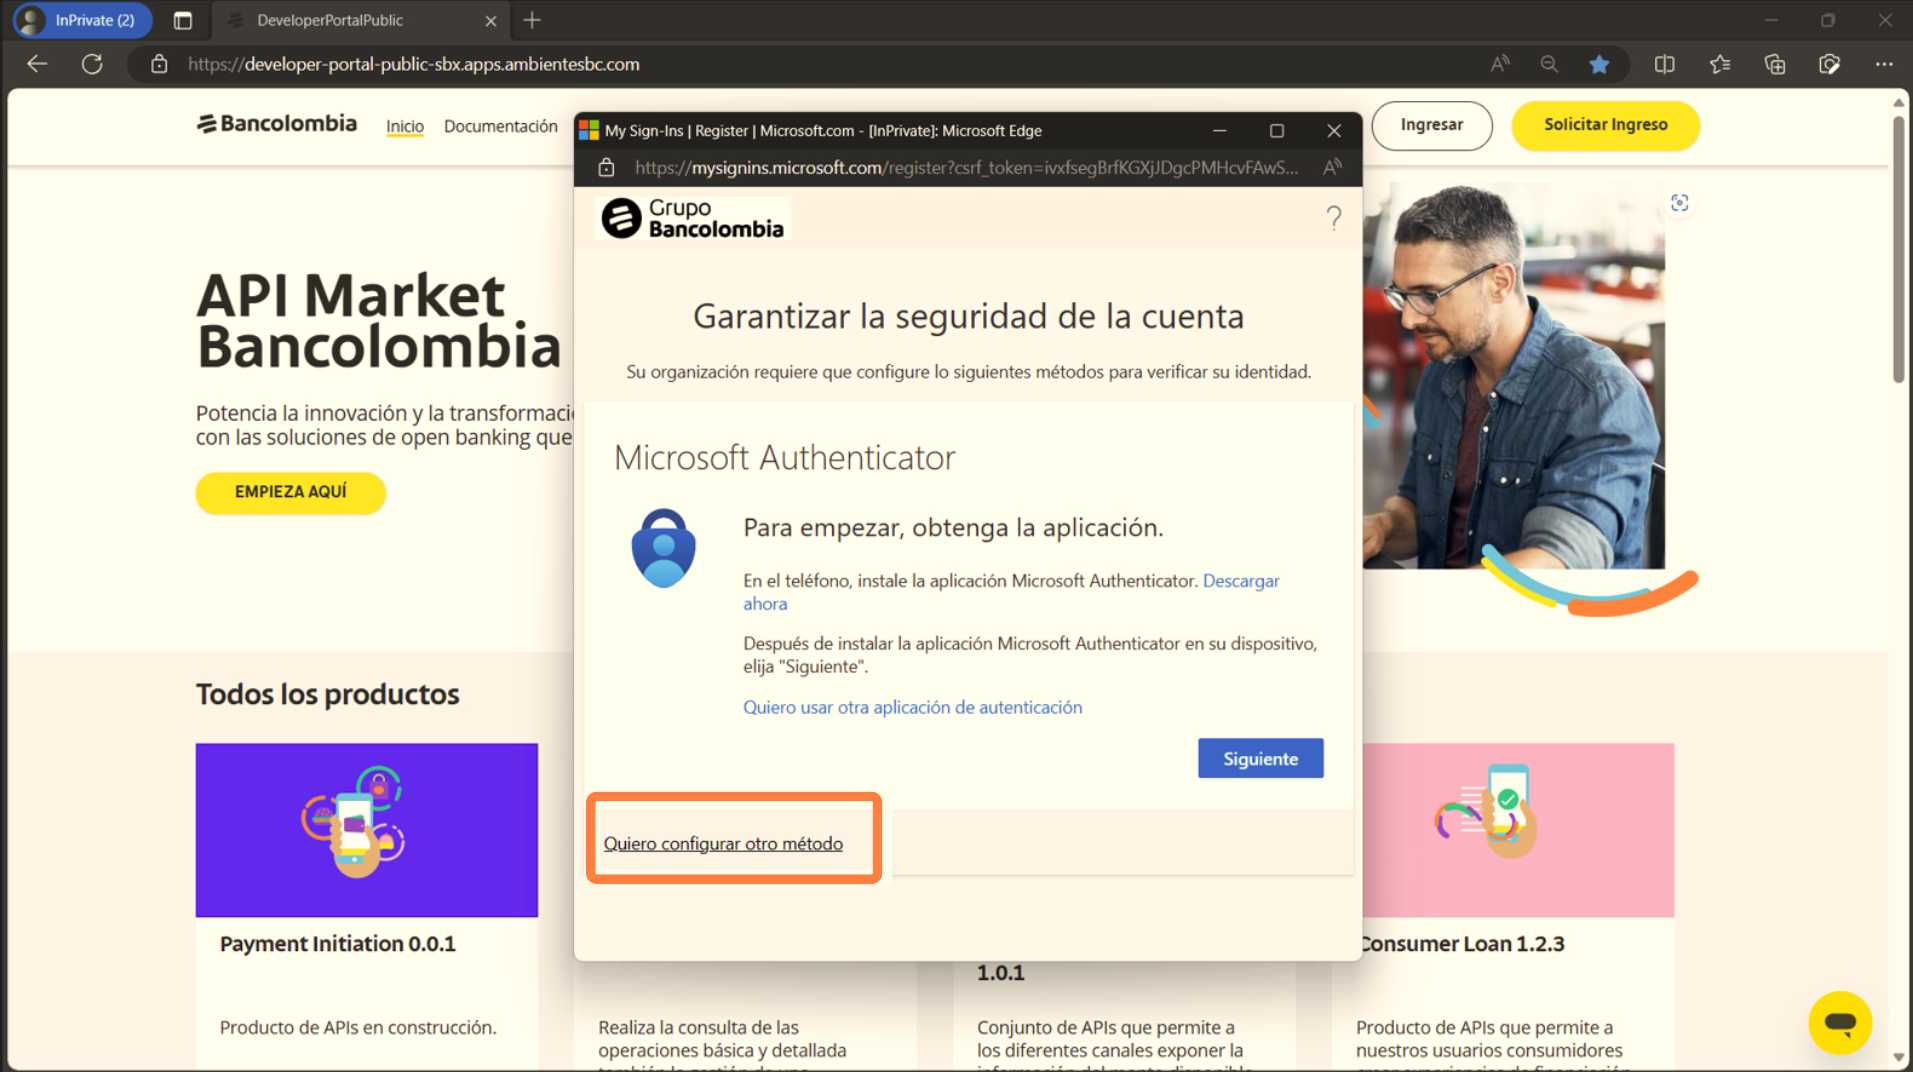Click the Siguiente button
The height and width of the screenshot is (1072, 1913).
1260,758
